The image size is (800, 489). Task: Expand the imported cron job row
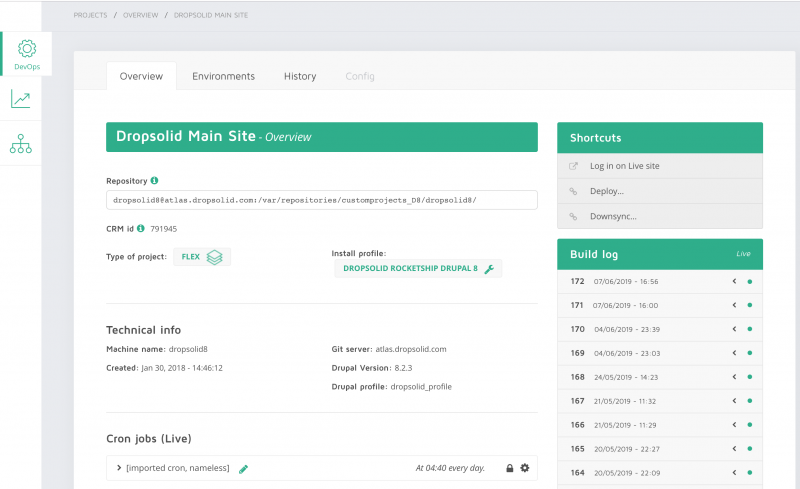pyautogui.click(x=119, y=468)
